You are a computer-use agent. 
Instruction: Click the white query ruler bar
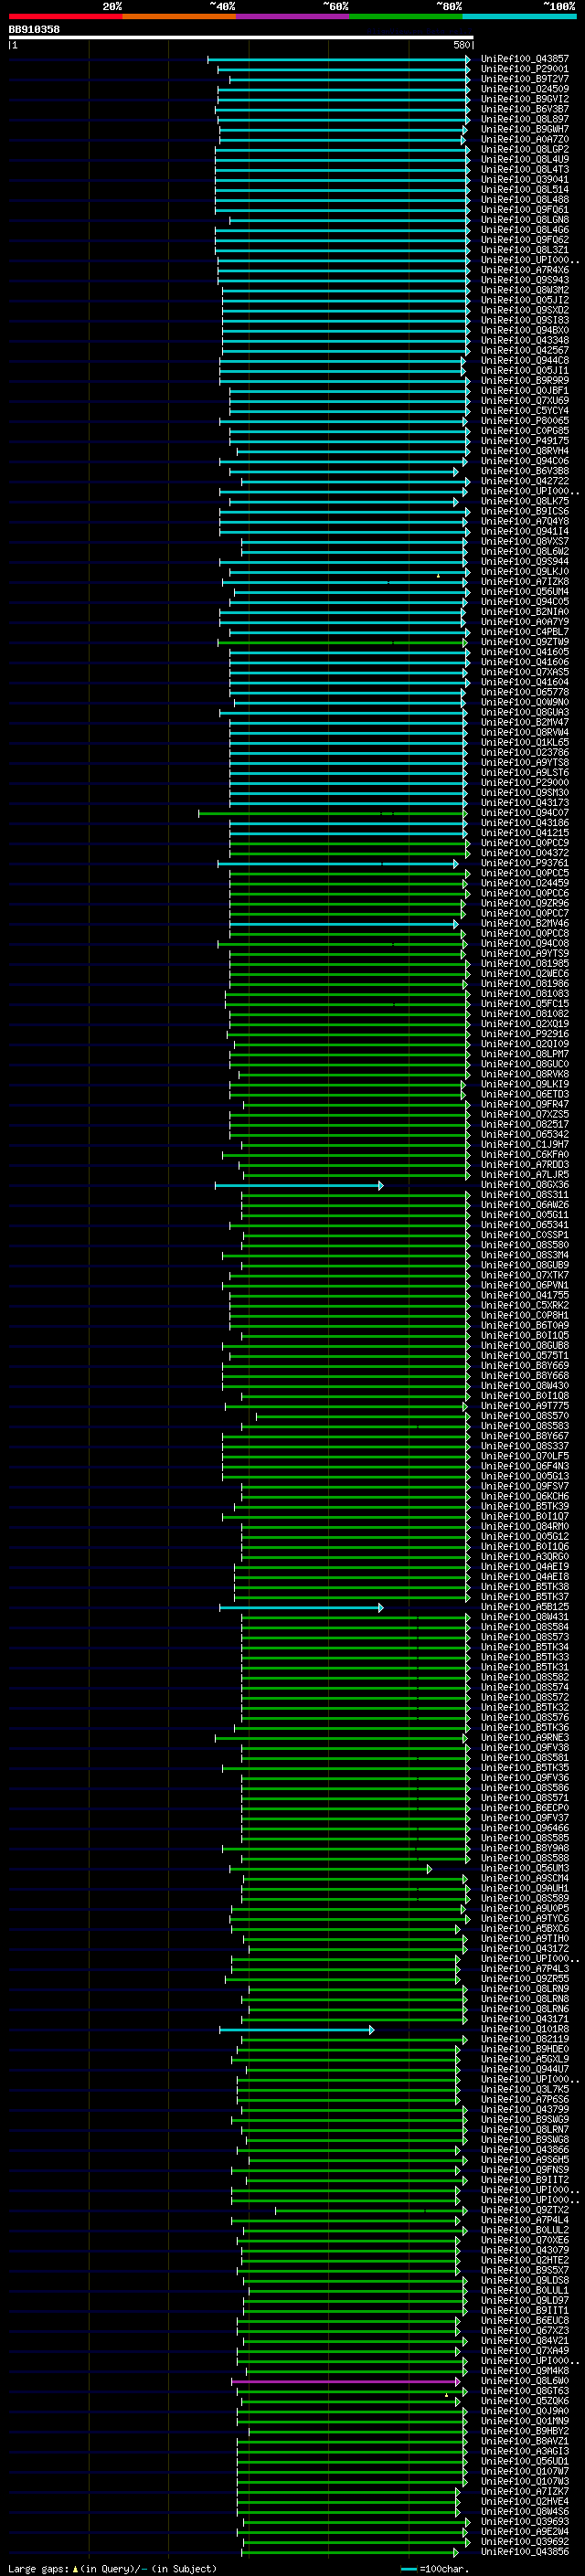241,37
